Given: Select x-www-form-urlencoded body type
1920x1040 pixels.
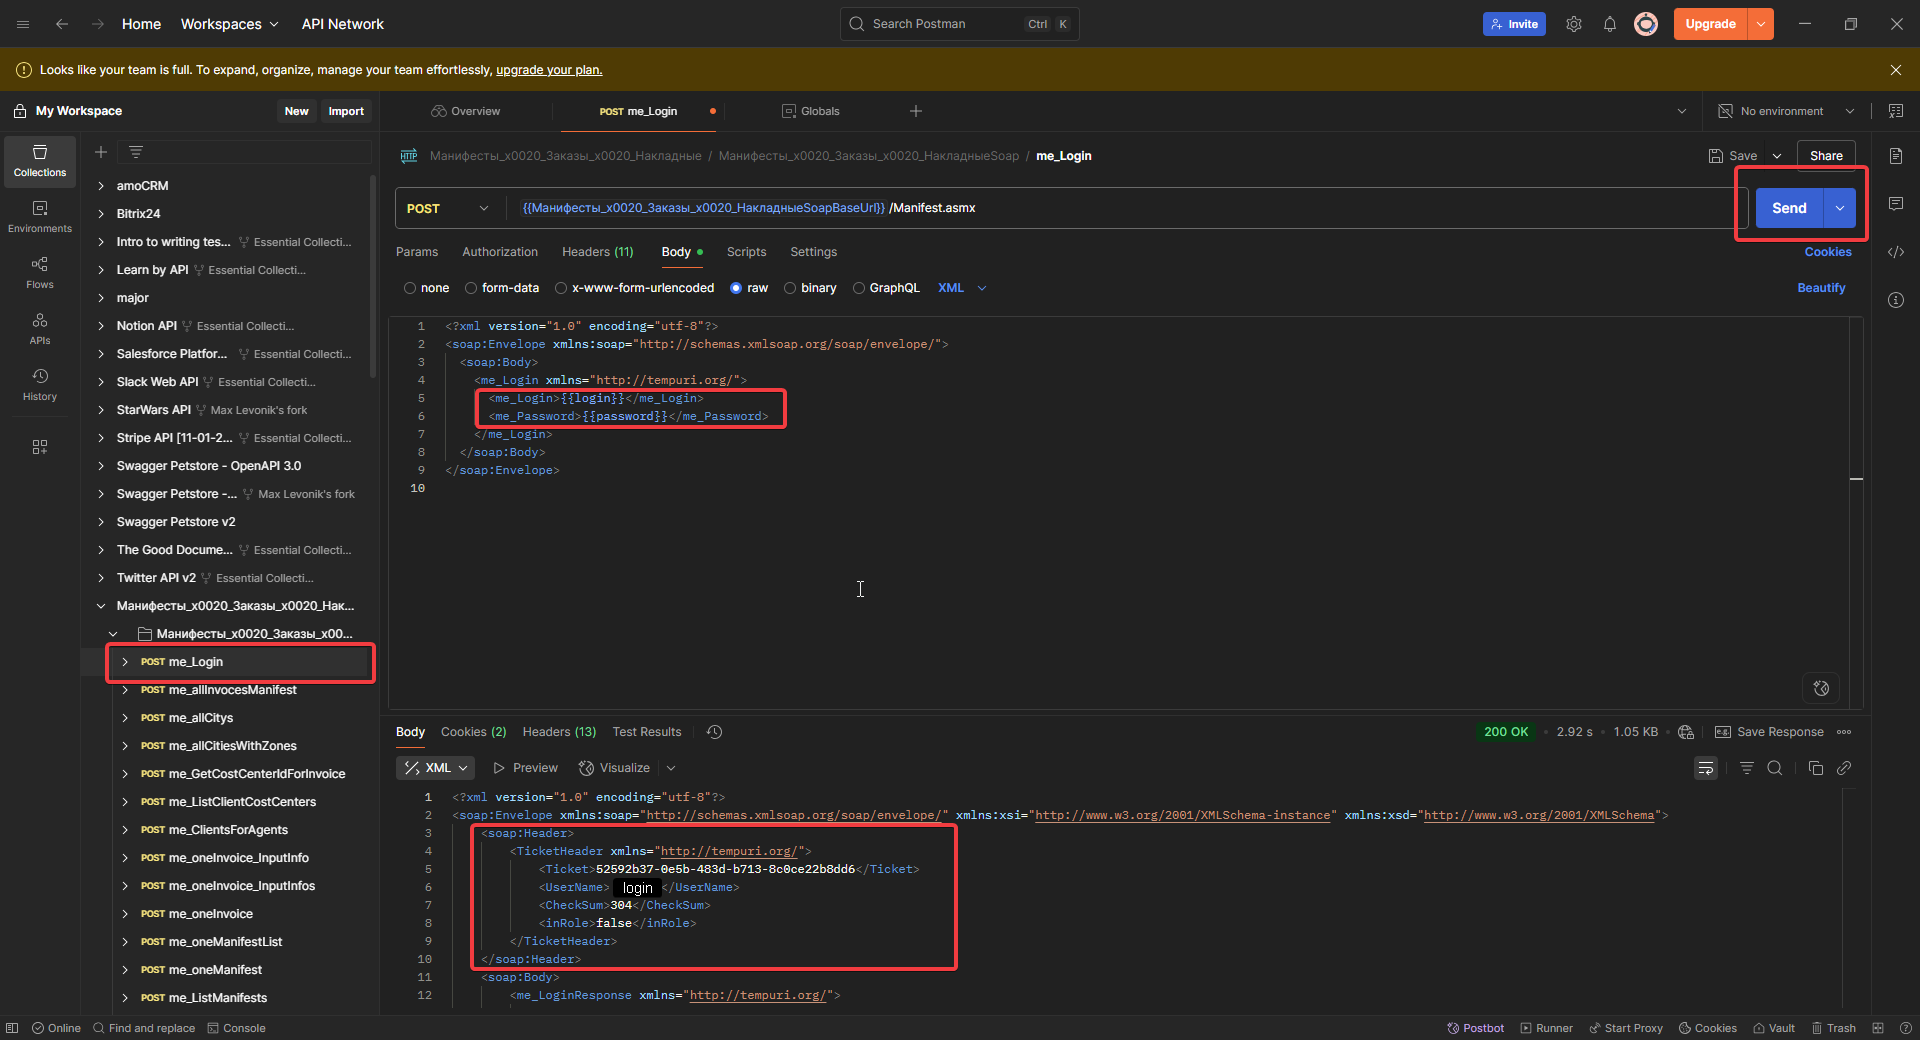Looking at the screenshot, I should point(635,288).
